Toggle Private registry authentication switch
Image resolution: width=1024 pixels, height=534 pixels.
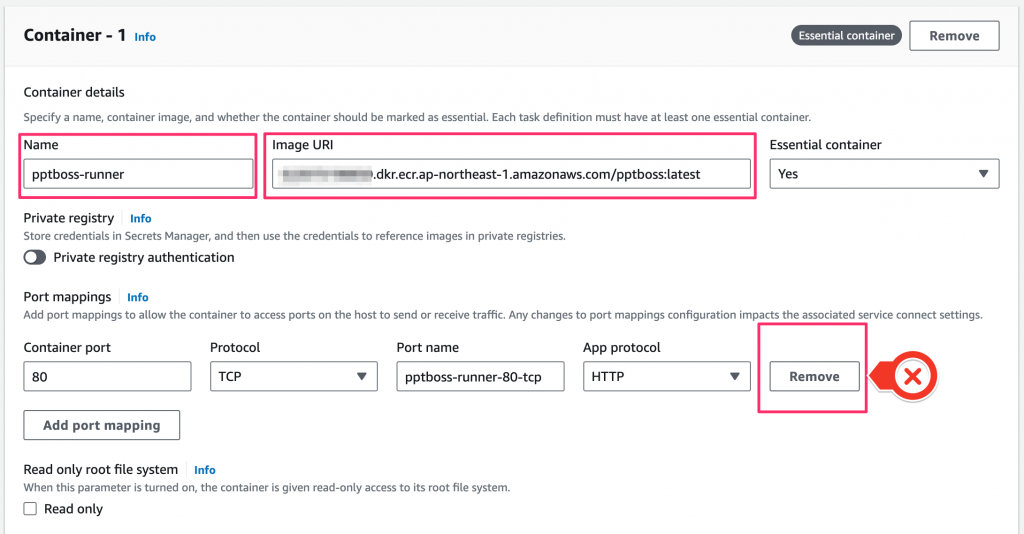[x=35, y=257]
